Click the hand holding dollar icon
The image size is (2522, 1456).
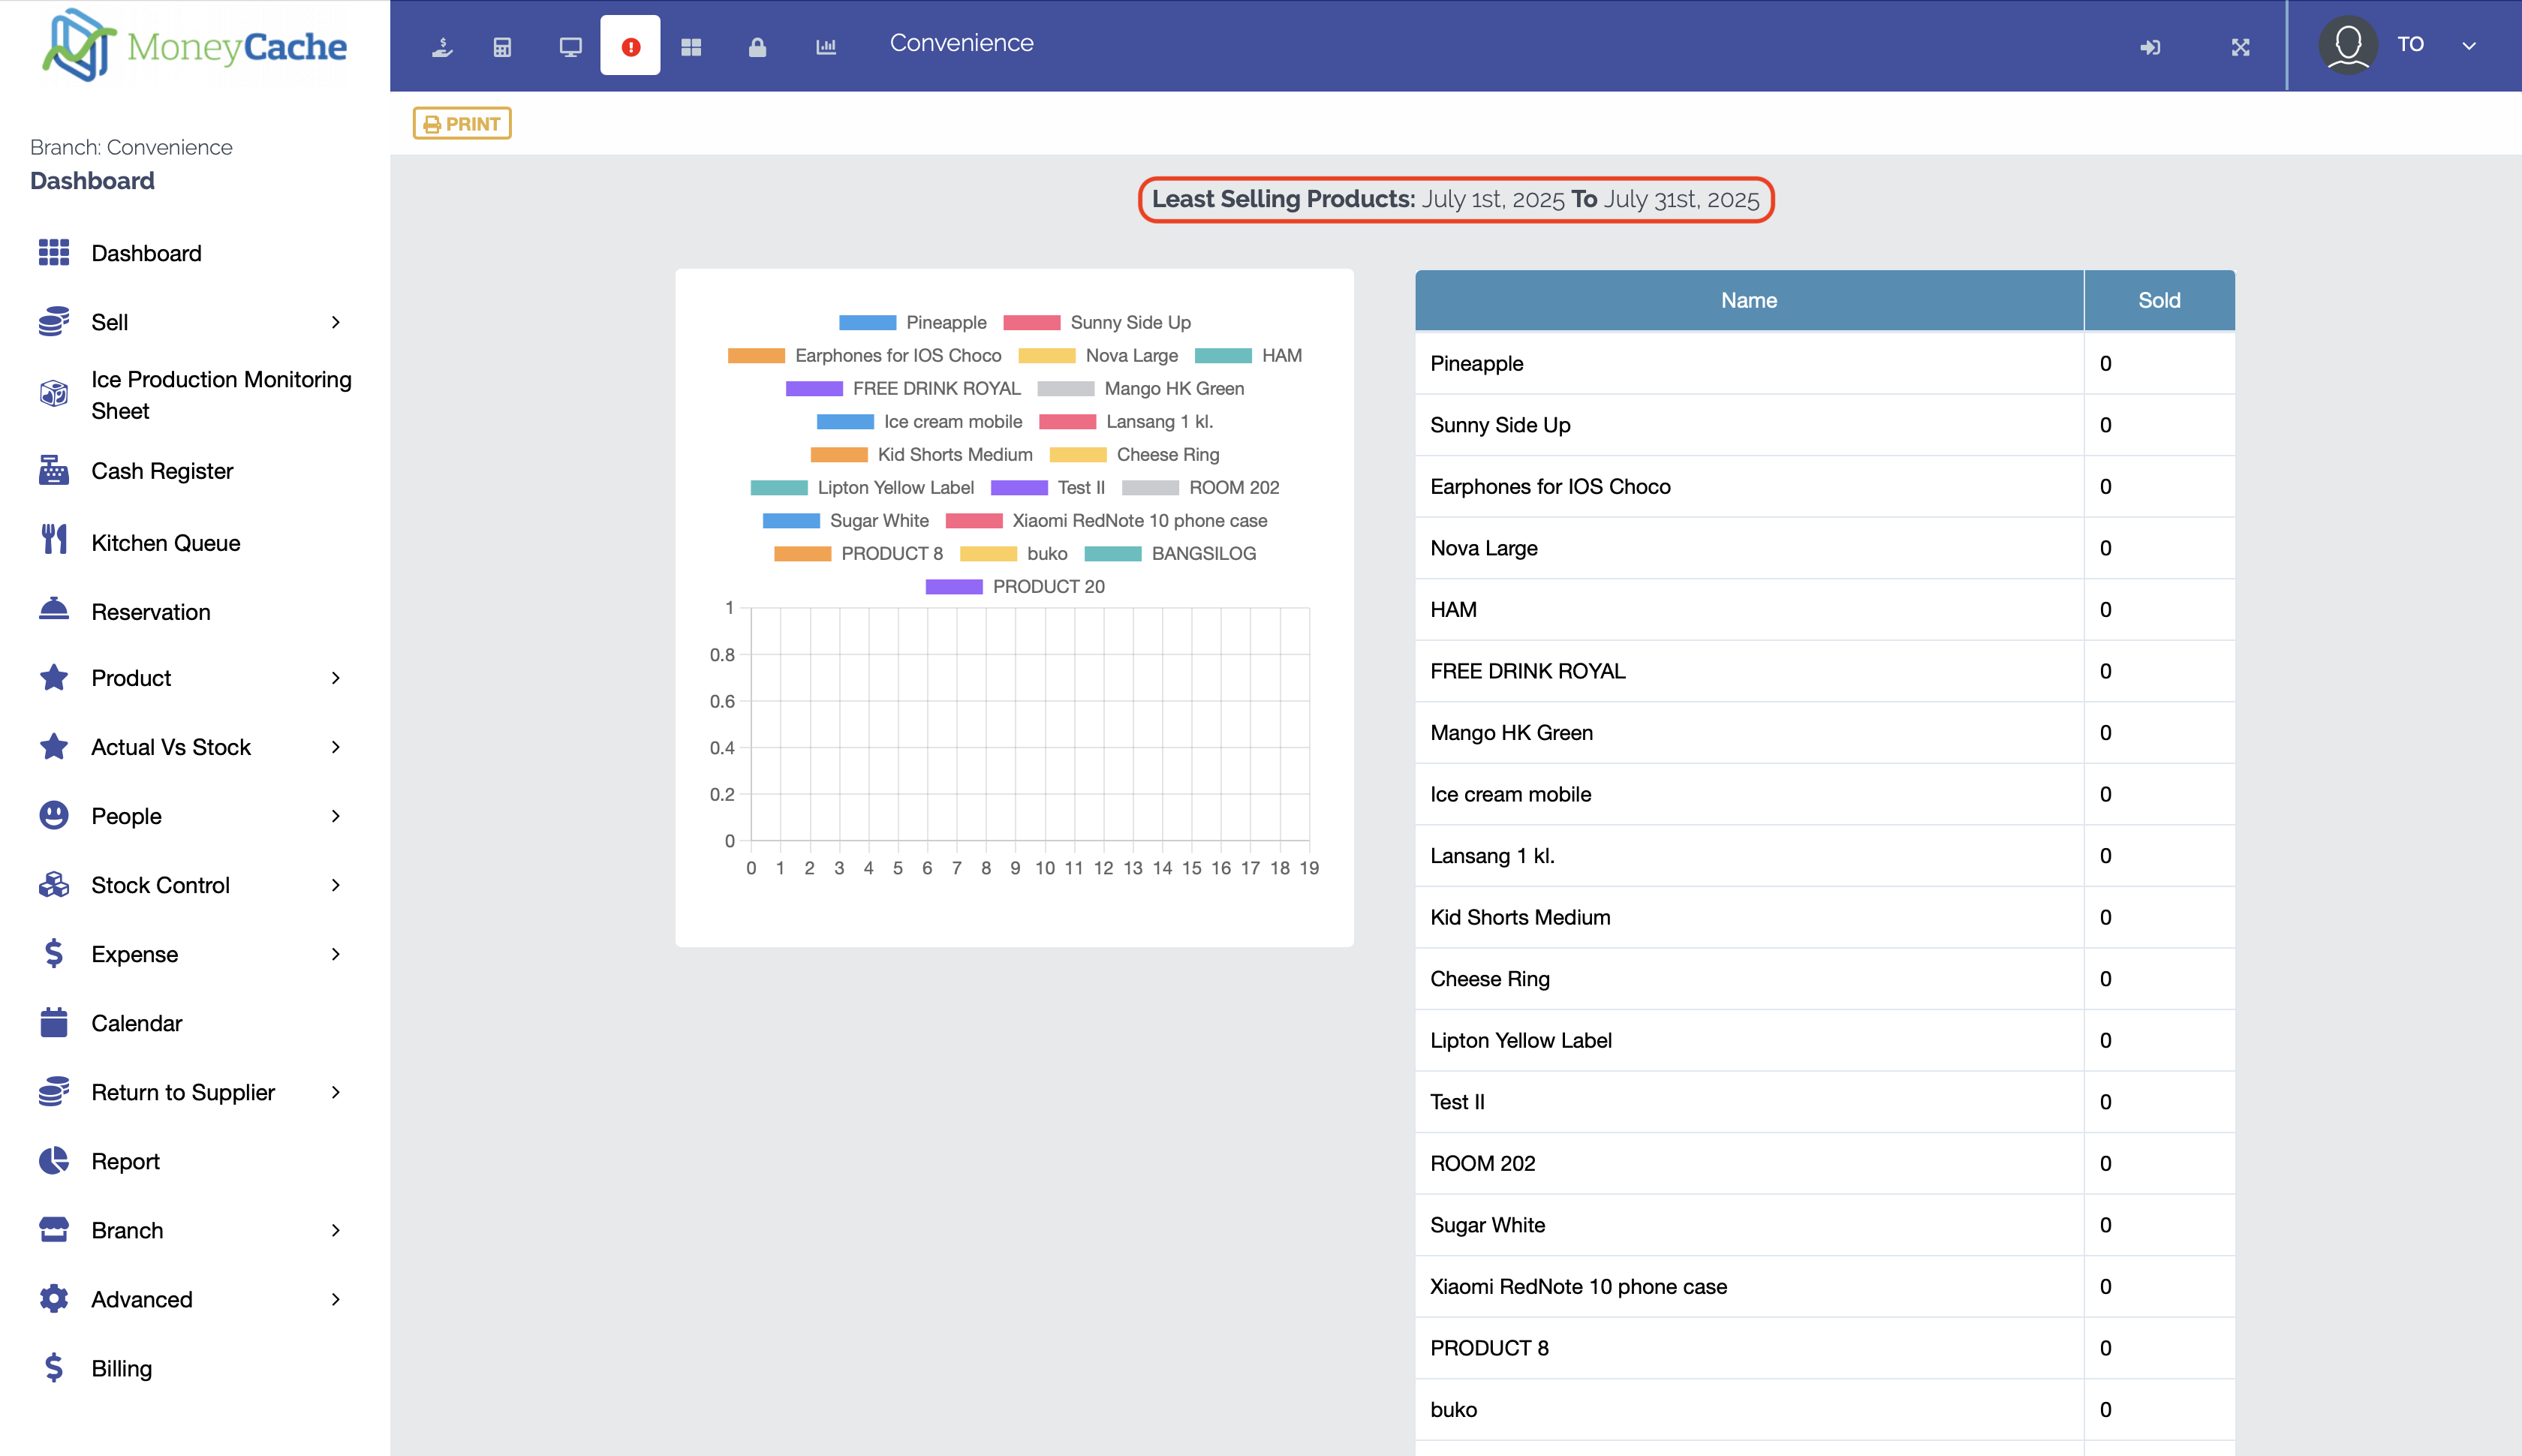point(442,46)
